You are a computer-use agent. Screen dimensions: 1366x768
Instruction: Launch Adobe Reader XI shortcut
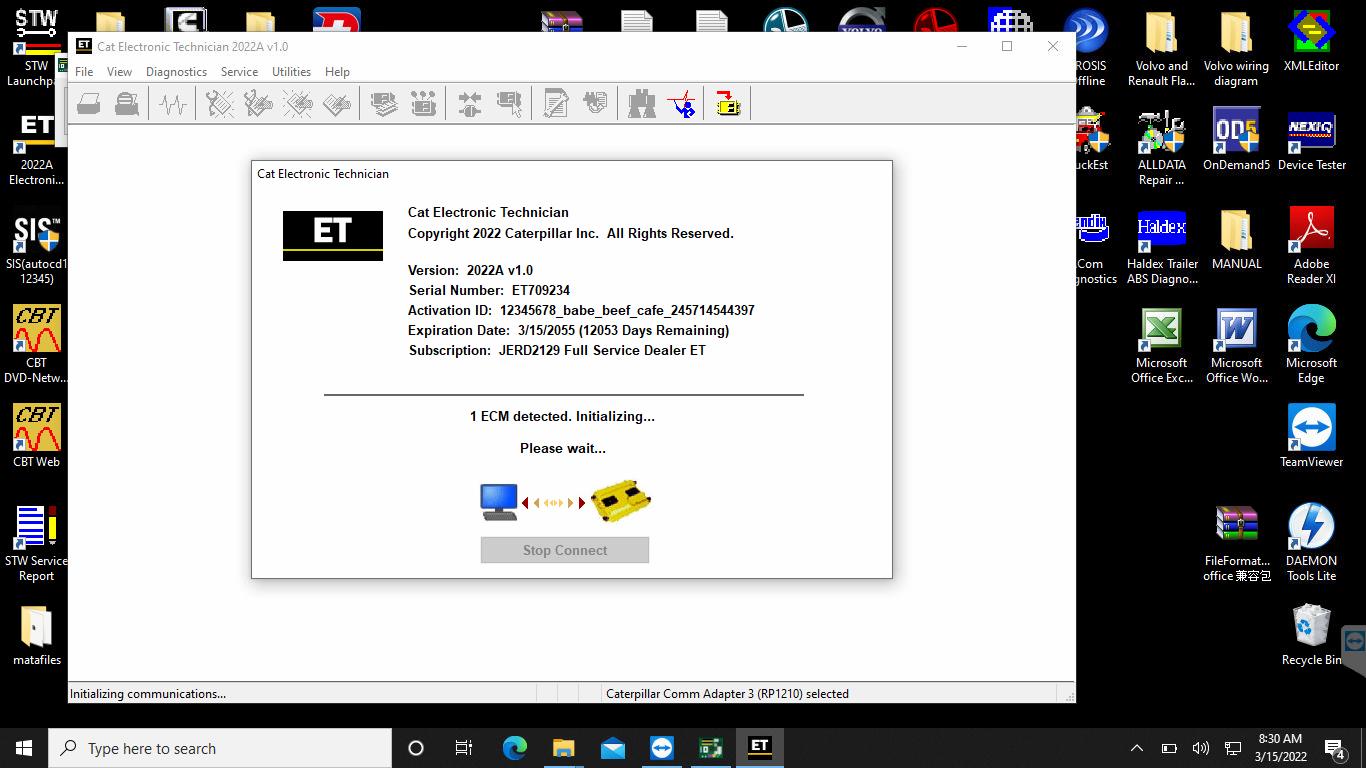click(x=1311, y=247)
